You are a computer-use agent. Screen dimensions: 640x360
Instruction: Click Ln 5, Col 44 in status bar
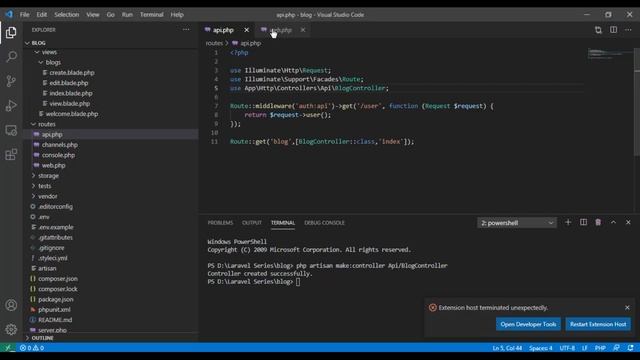click(x=507, y=348)
